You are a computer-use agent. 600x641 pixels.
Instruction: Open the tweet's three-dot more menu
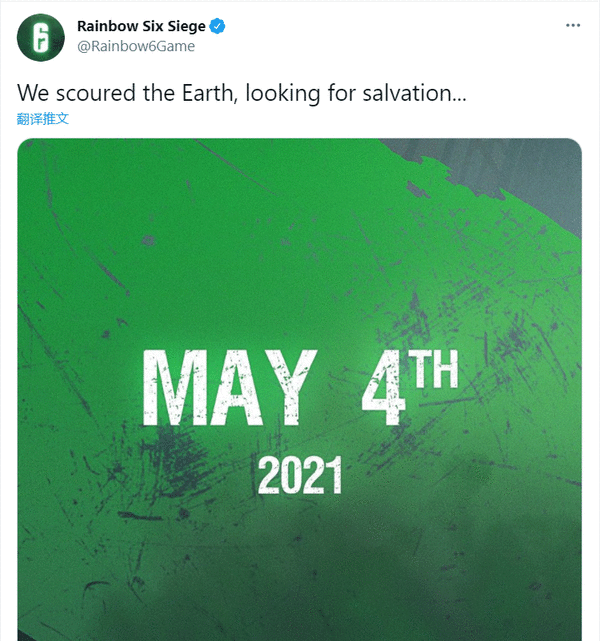point(573,25)
